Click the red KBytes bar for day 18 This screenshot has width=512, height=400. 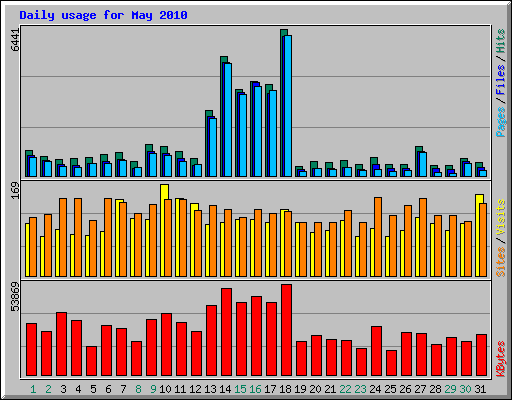click(286, 330)
